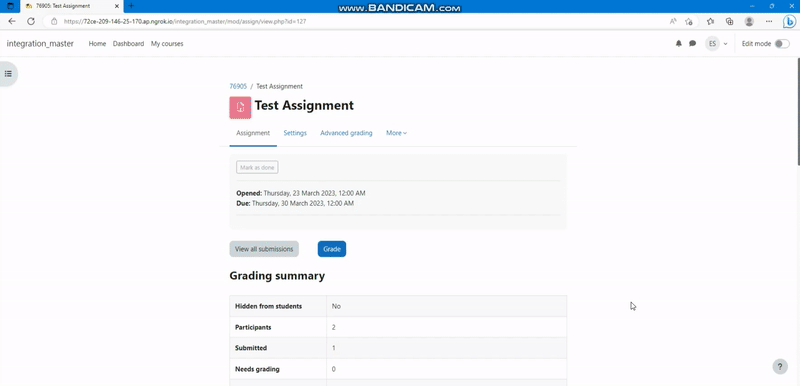The width and height of the screenshot is (800, 386).
Task: Open the read aloud icon in address bar
Action: pyautogui.click(x=673, y=21)
